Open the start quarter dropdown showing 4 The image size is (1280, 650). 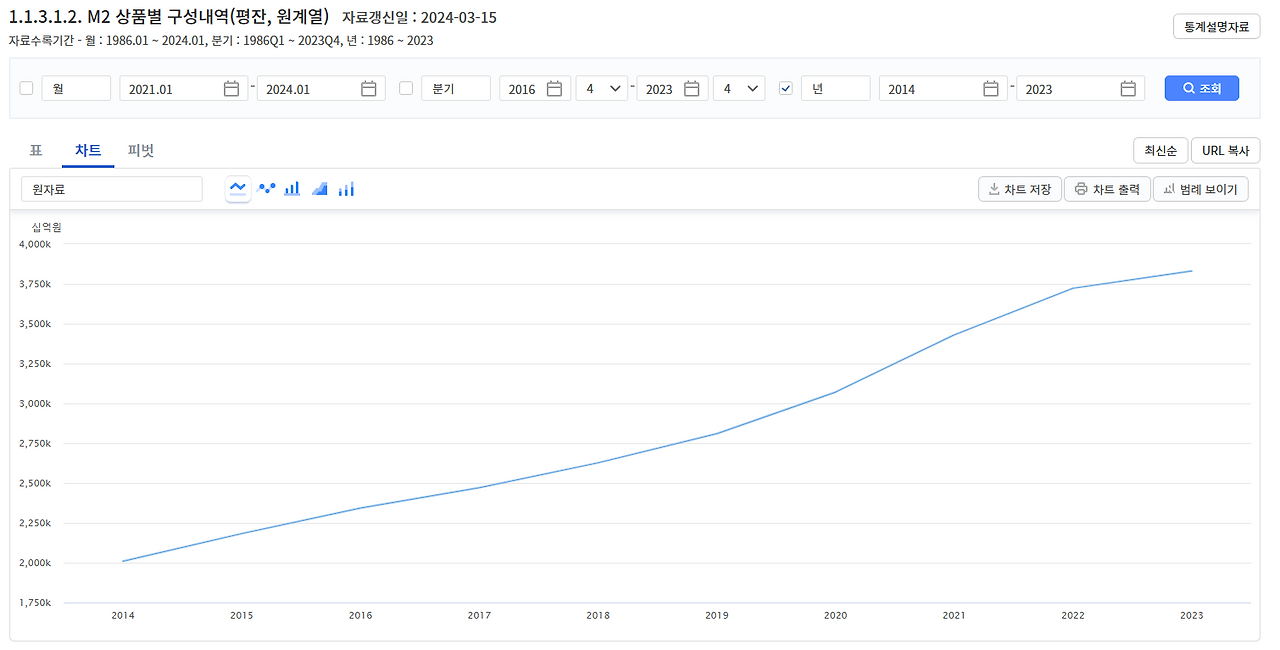click(602, 89)
